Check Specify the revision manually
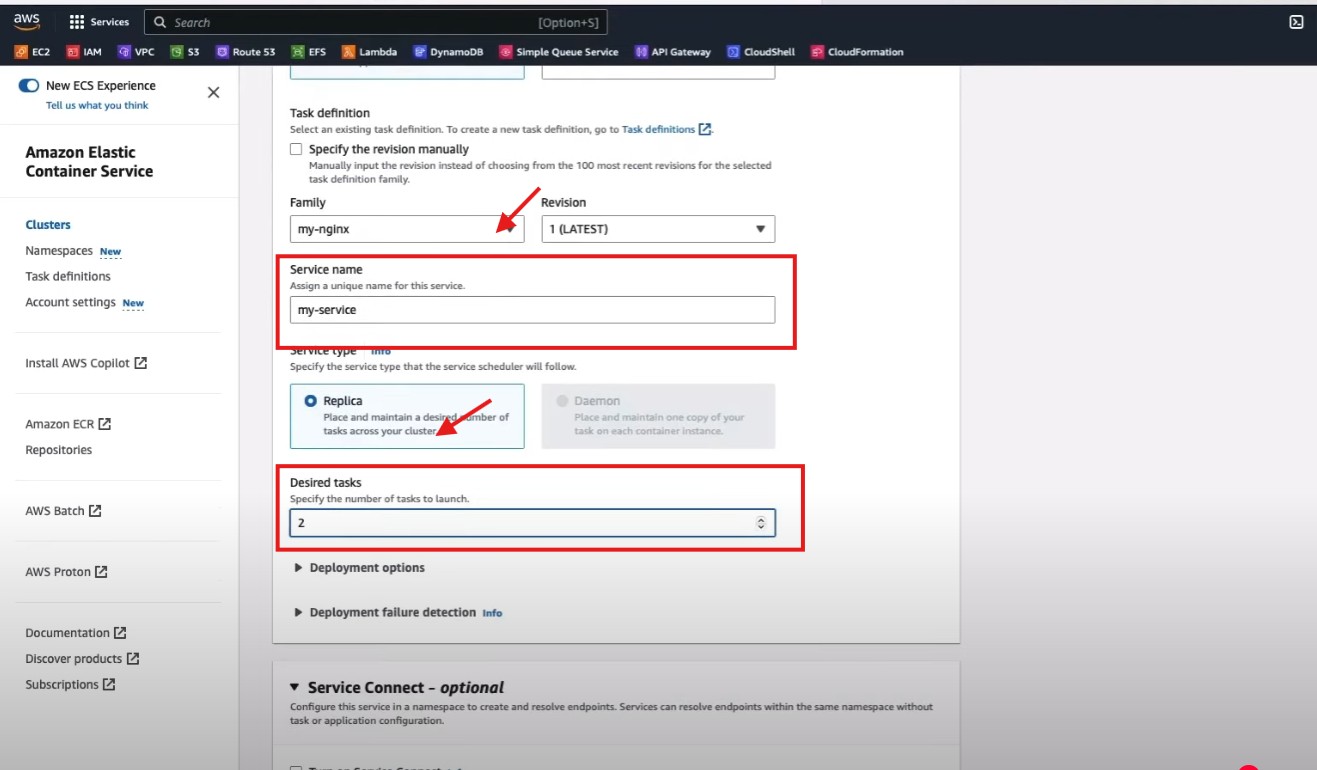The height and width of the screenshot is (770, 1317). pos(296,149)
